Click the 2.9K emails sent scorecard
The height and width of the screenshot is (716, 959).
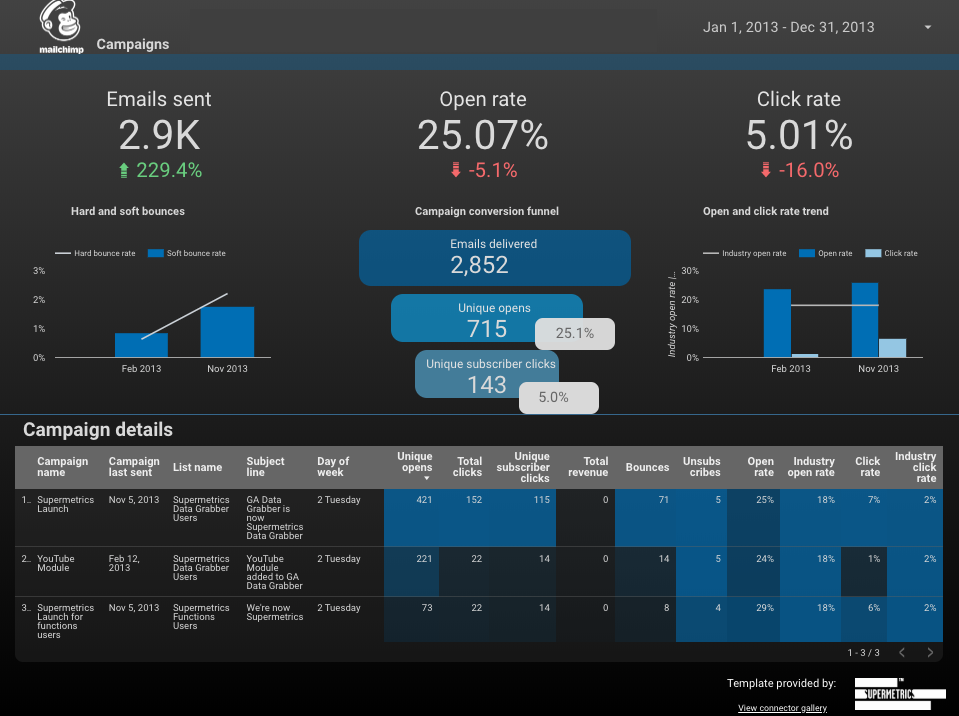point(159,135)
